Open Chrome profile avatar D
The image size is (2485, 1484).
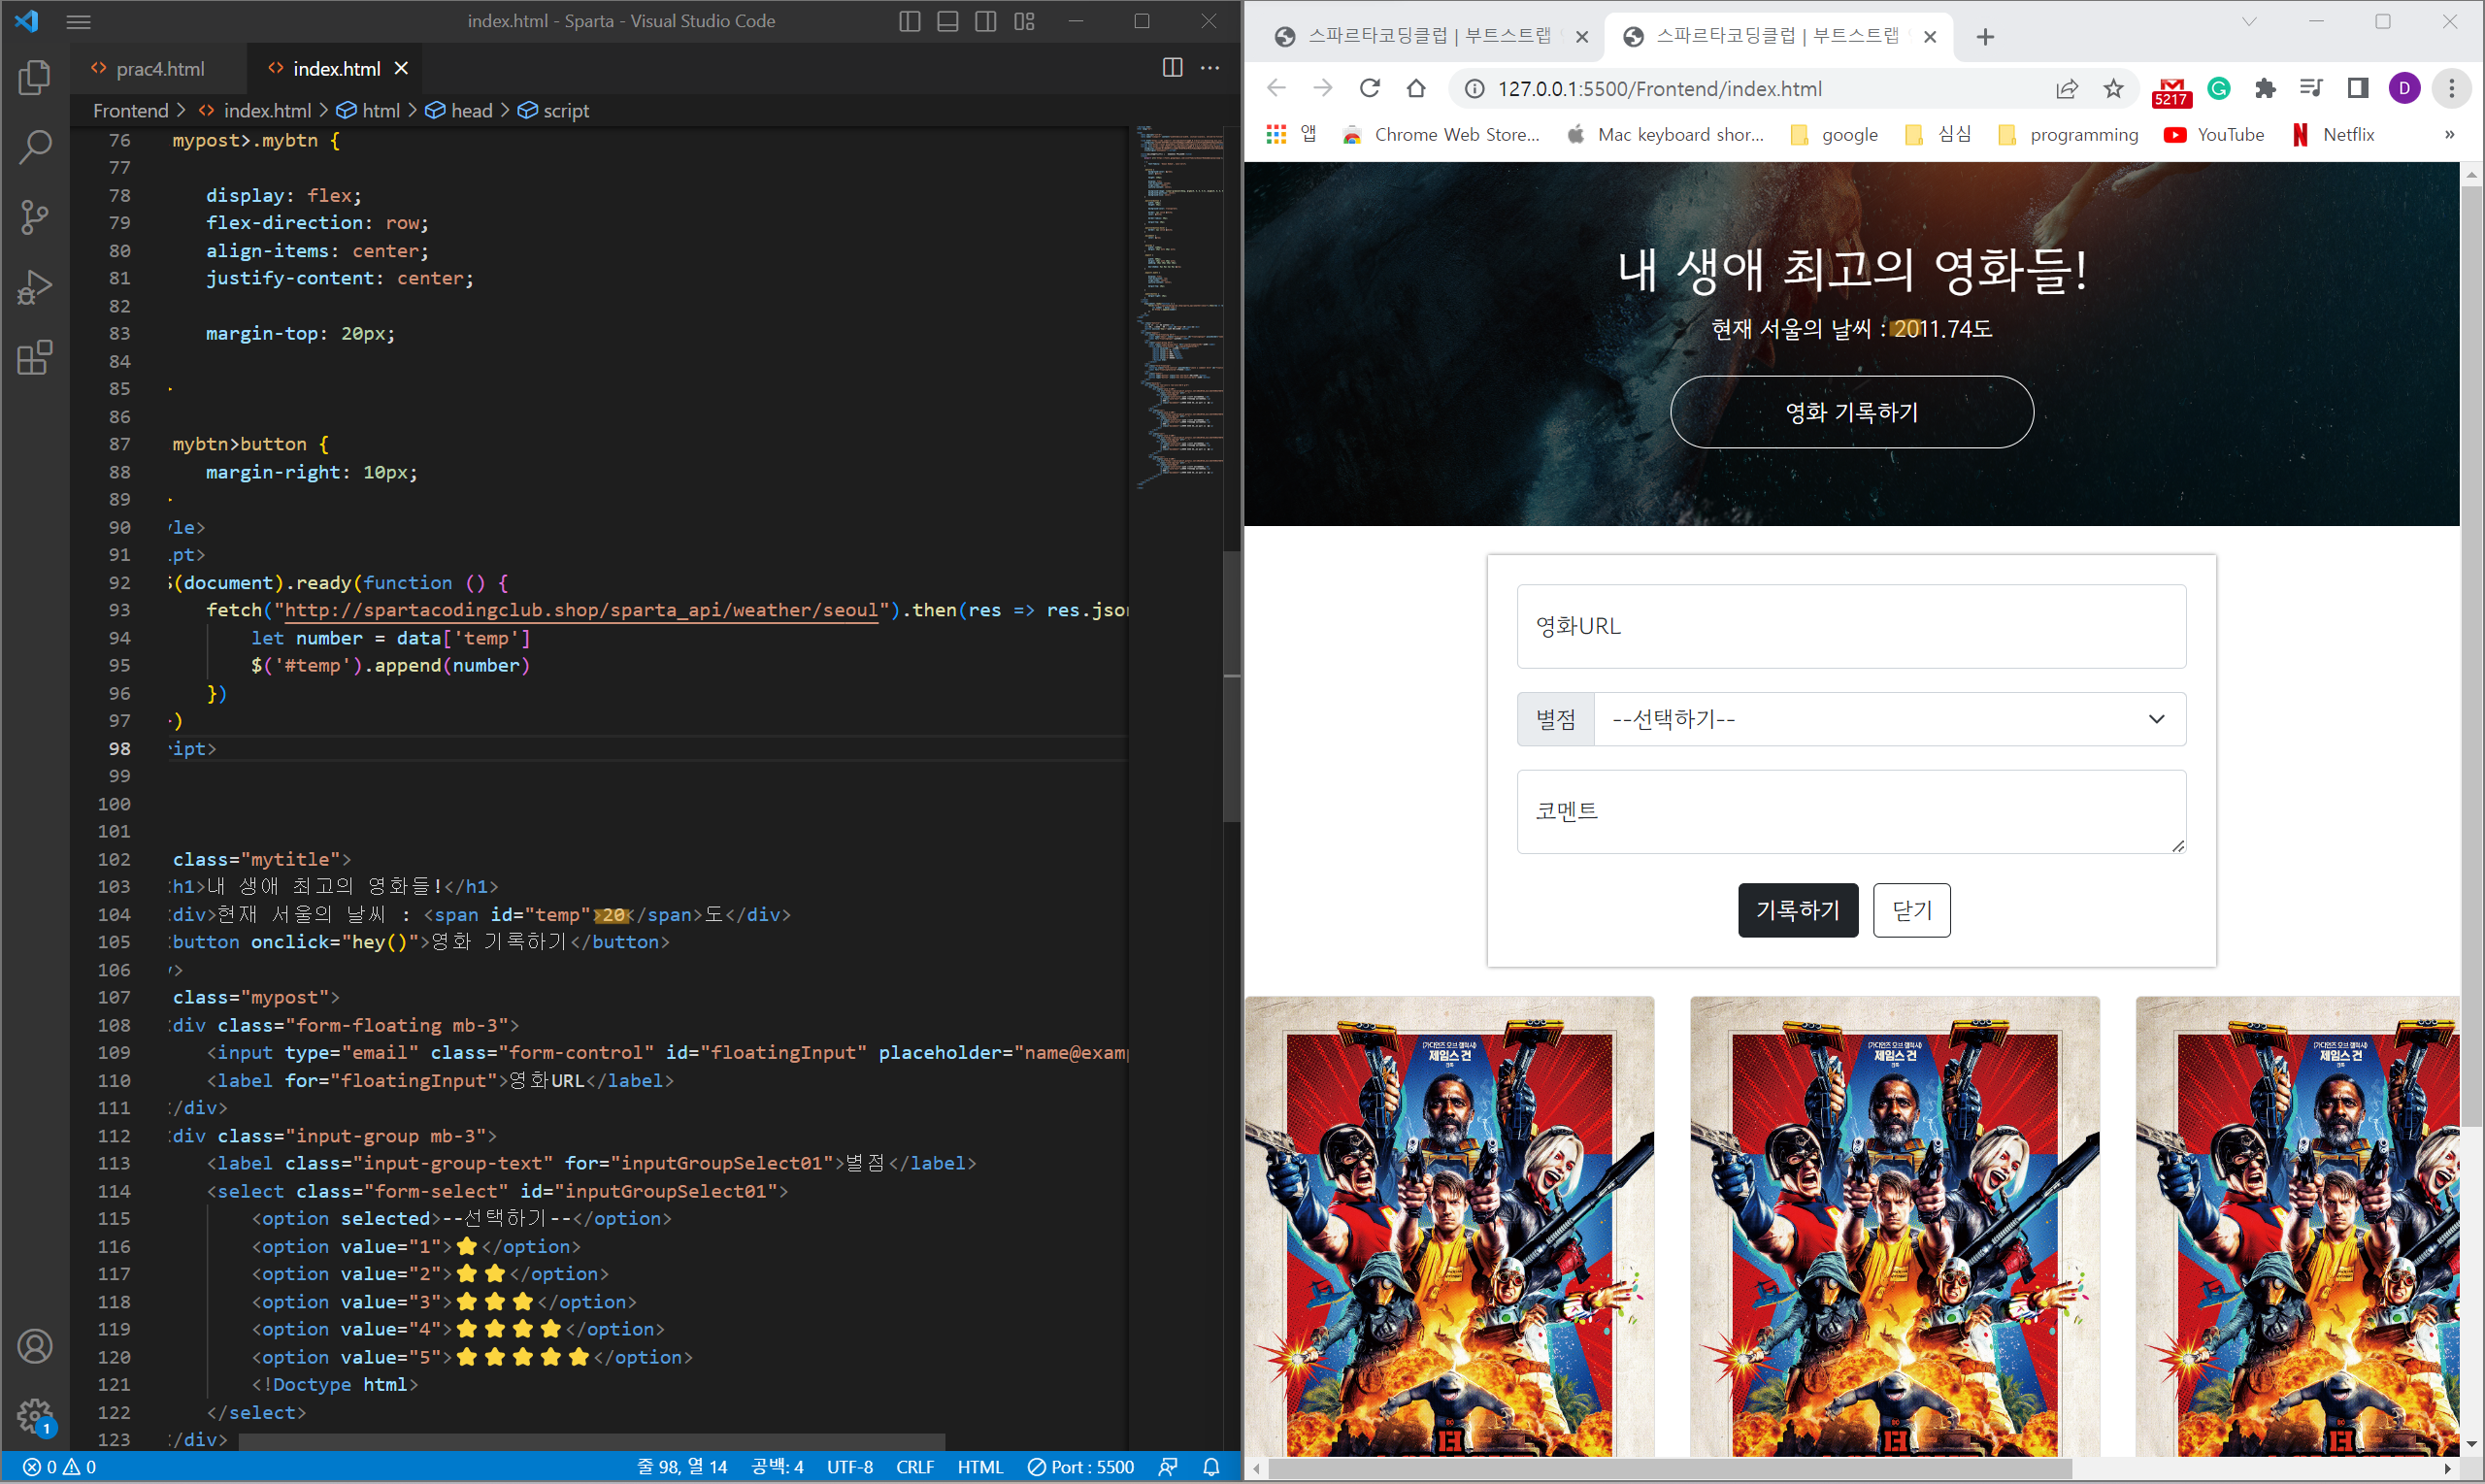(2405, 89)
